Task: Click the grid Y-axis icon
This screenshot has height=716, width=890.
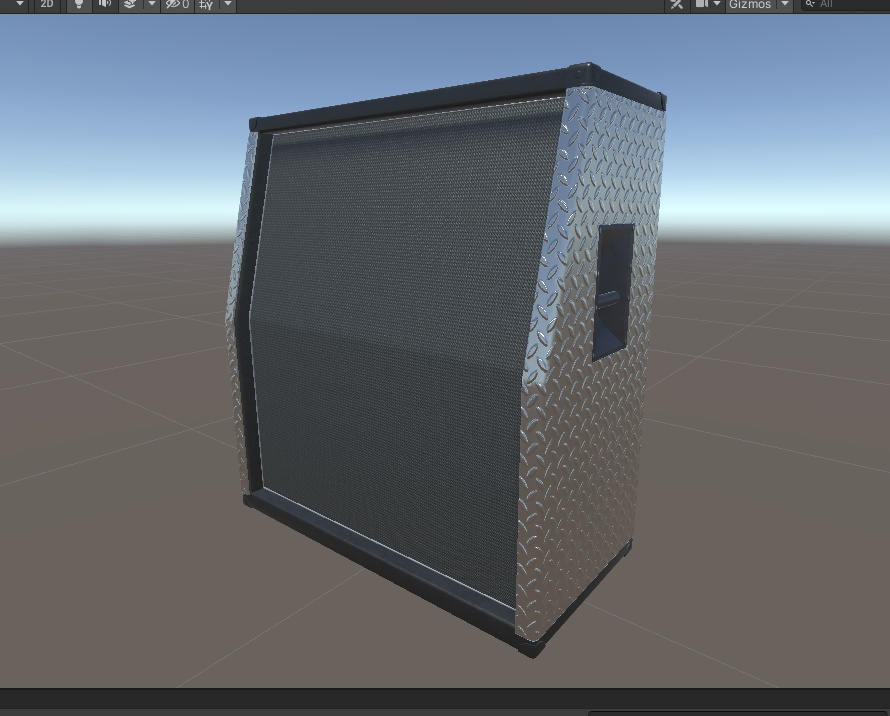Action: coord(205,5)
